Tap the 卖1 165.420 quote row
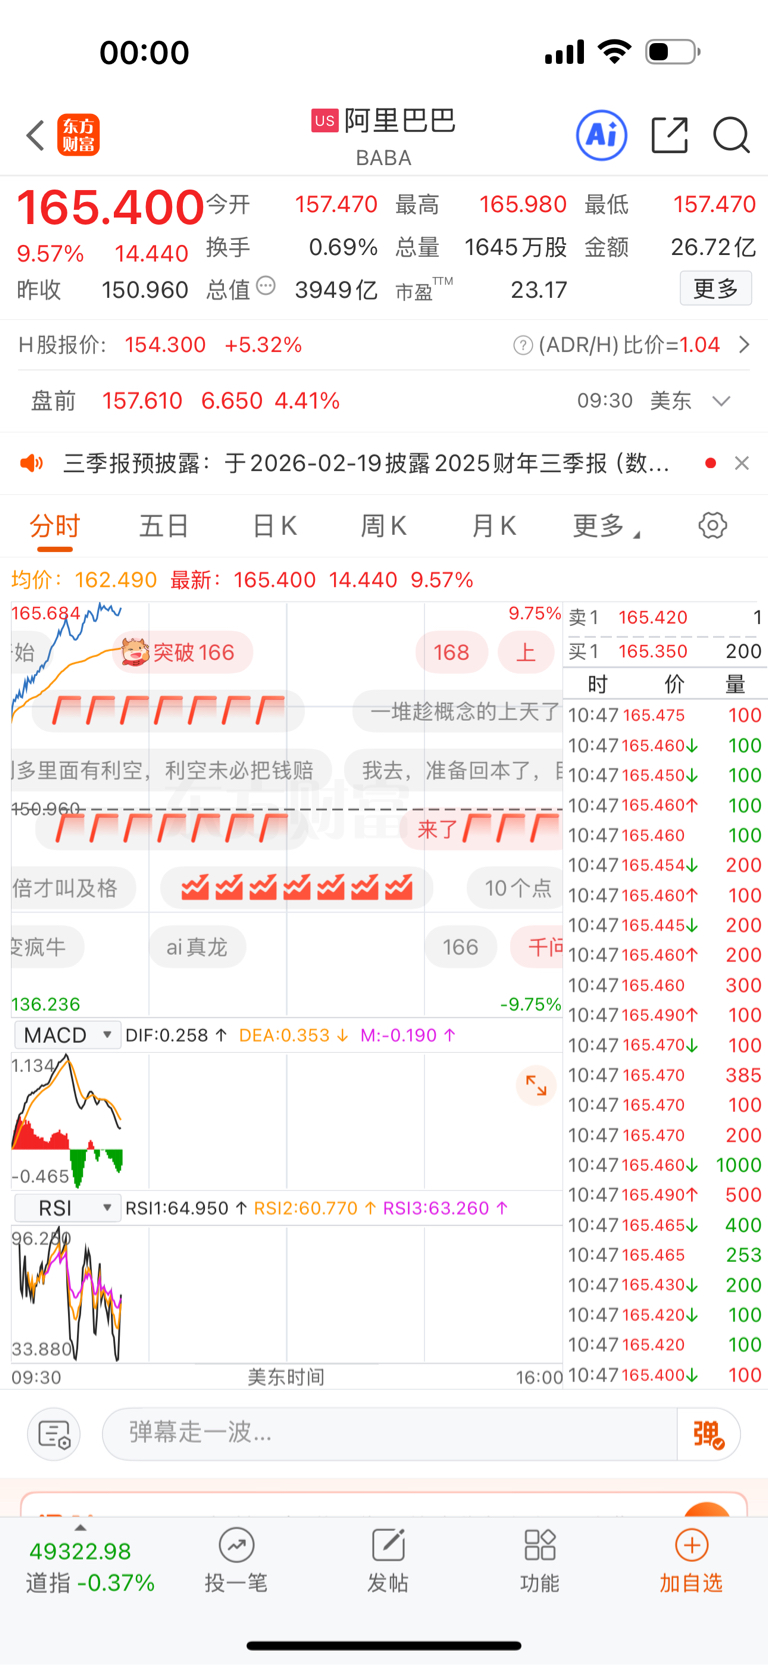This screenshot has height=1665, width=768. [665, 618]
